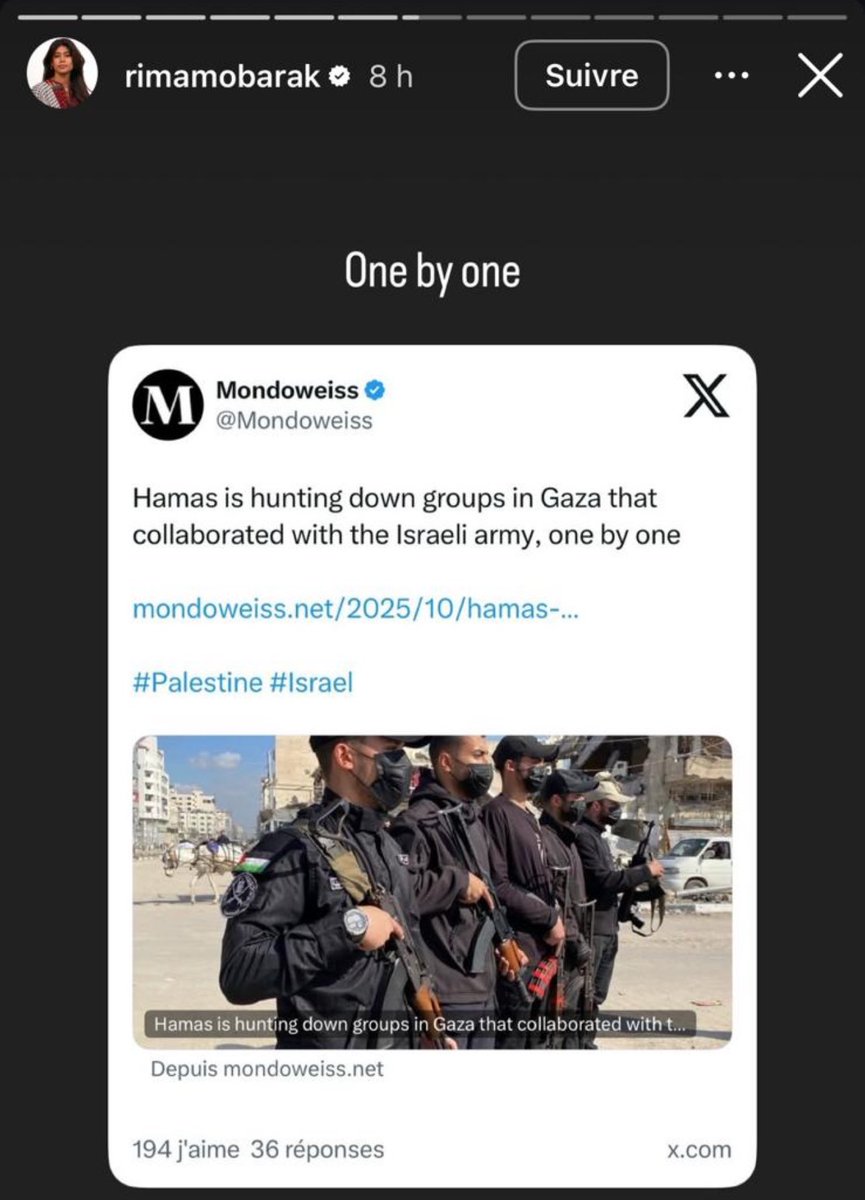Follow the account with the Suivre button

(592, 75)
